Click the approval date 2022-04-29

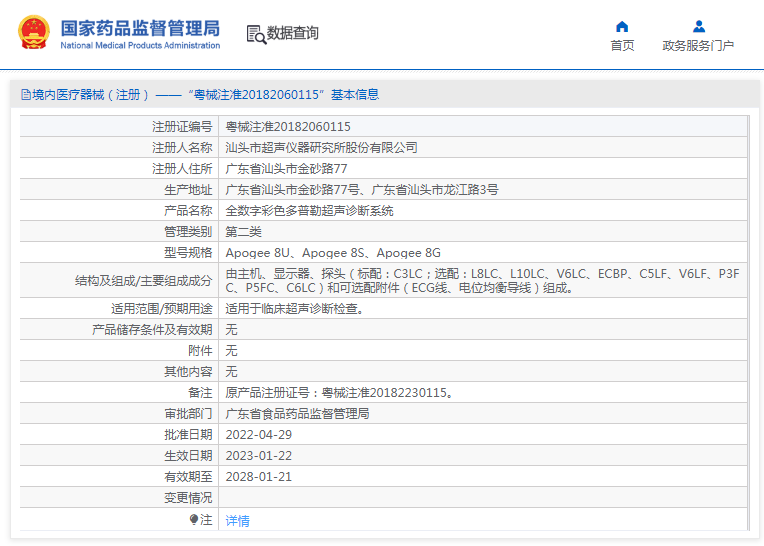coord(259,435)
